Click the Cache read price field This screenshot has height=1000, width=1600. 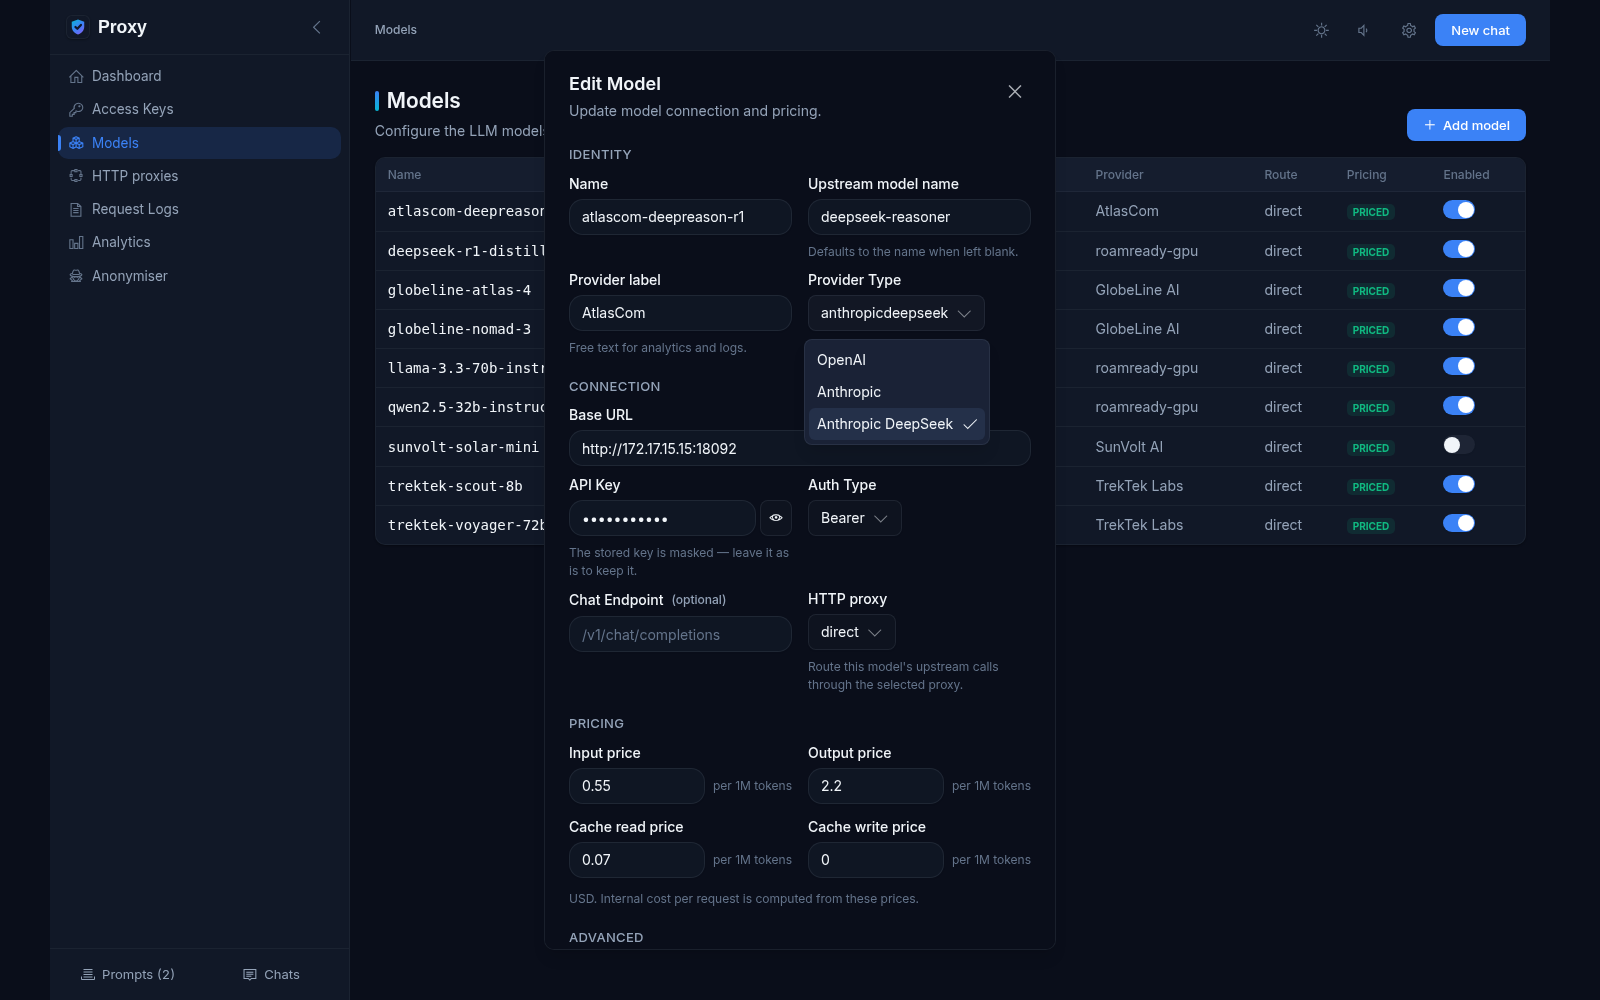[637, 860]
